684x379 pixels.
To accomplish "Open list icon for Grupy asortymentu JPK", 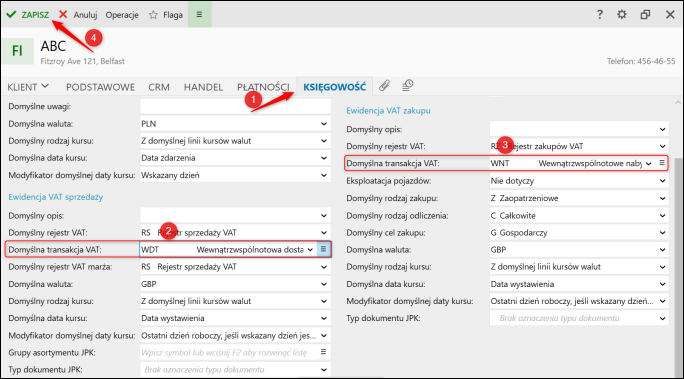I will click(x=323, y=352).
